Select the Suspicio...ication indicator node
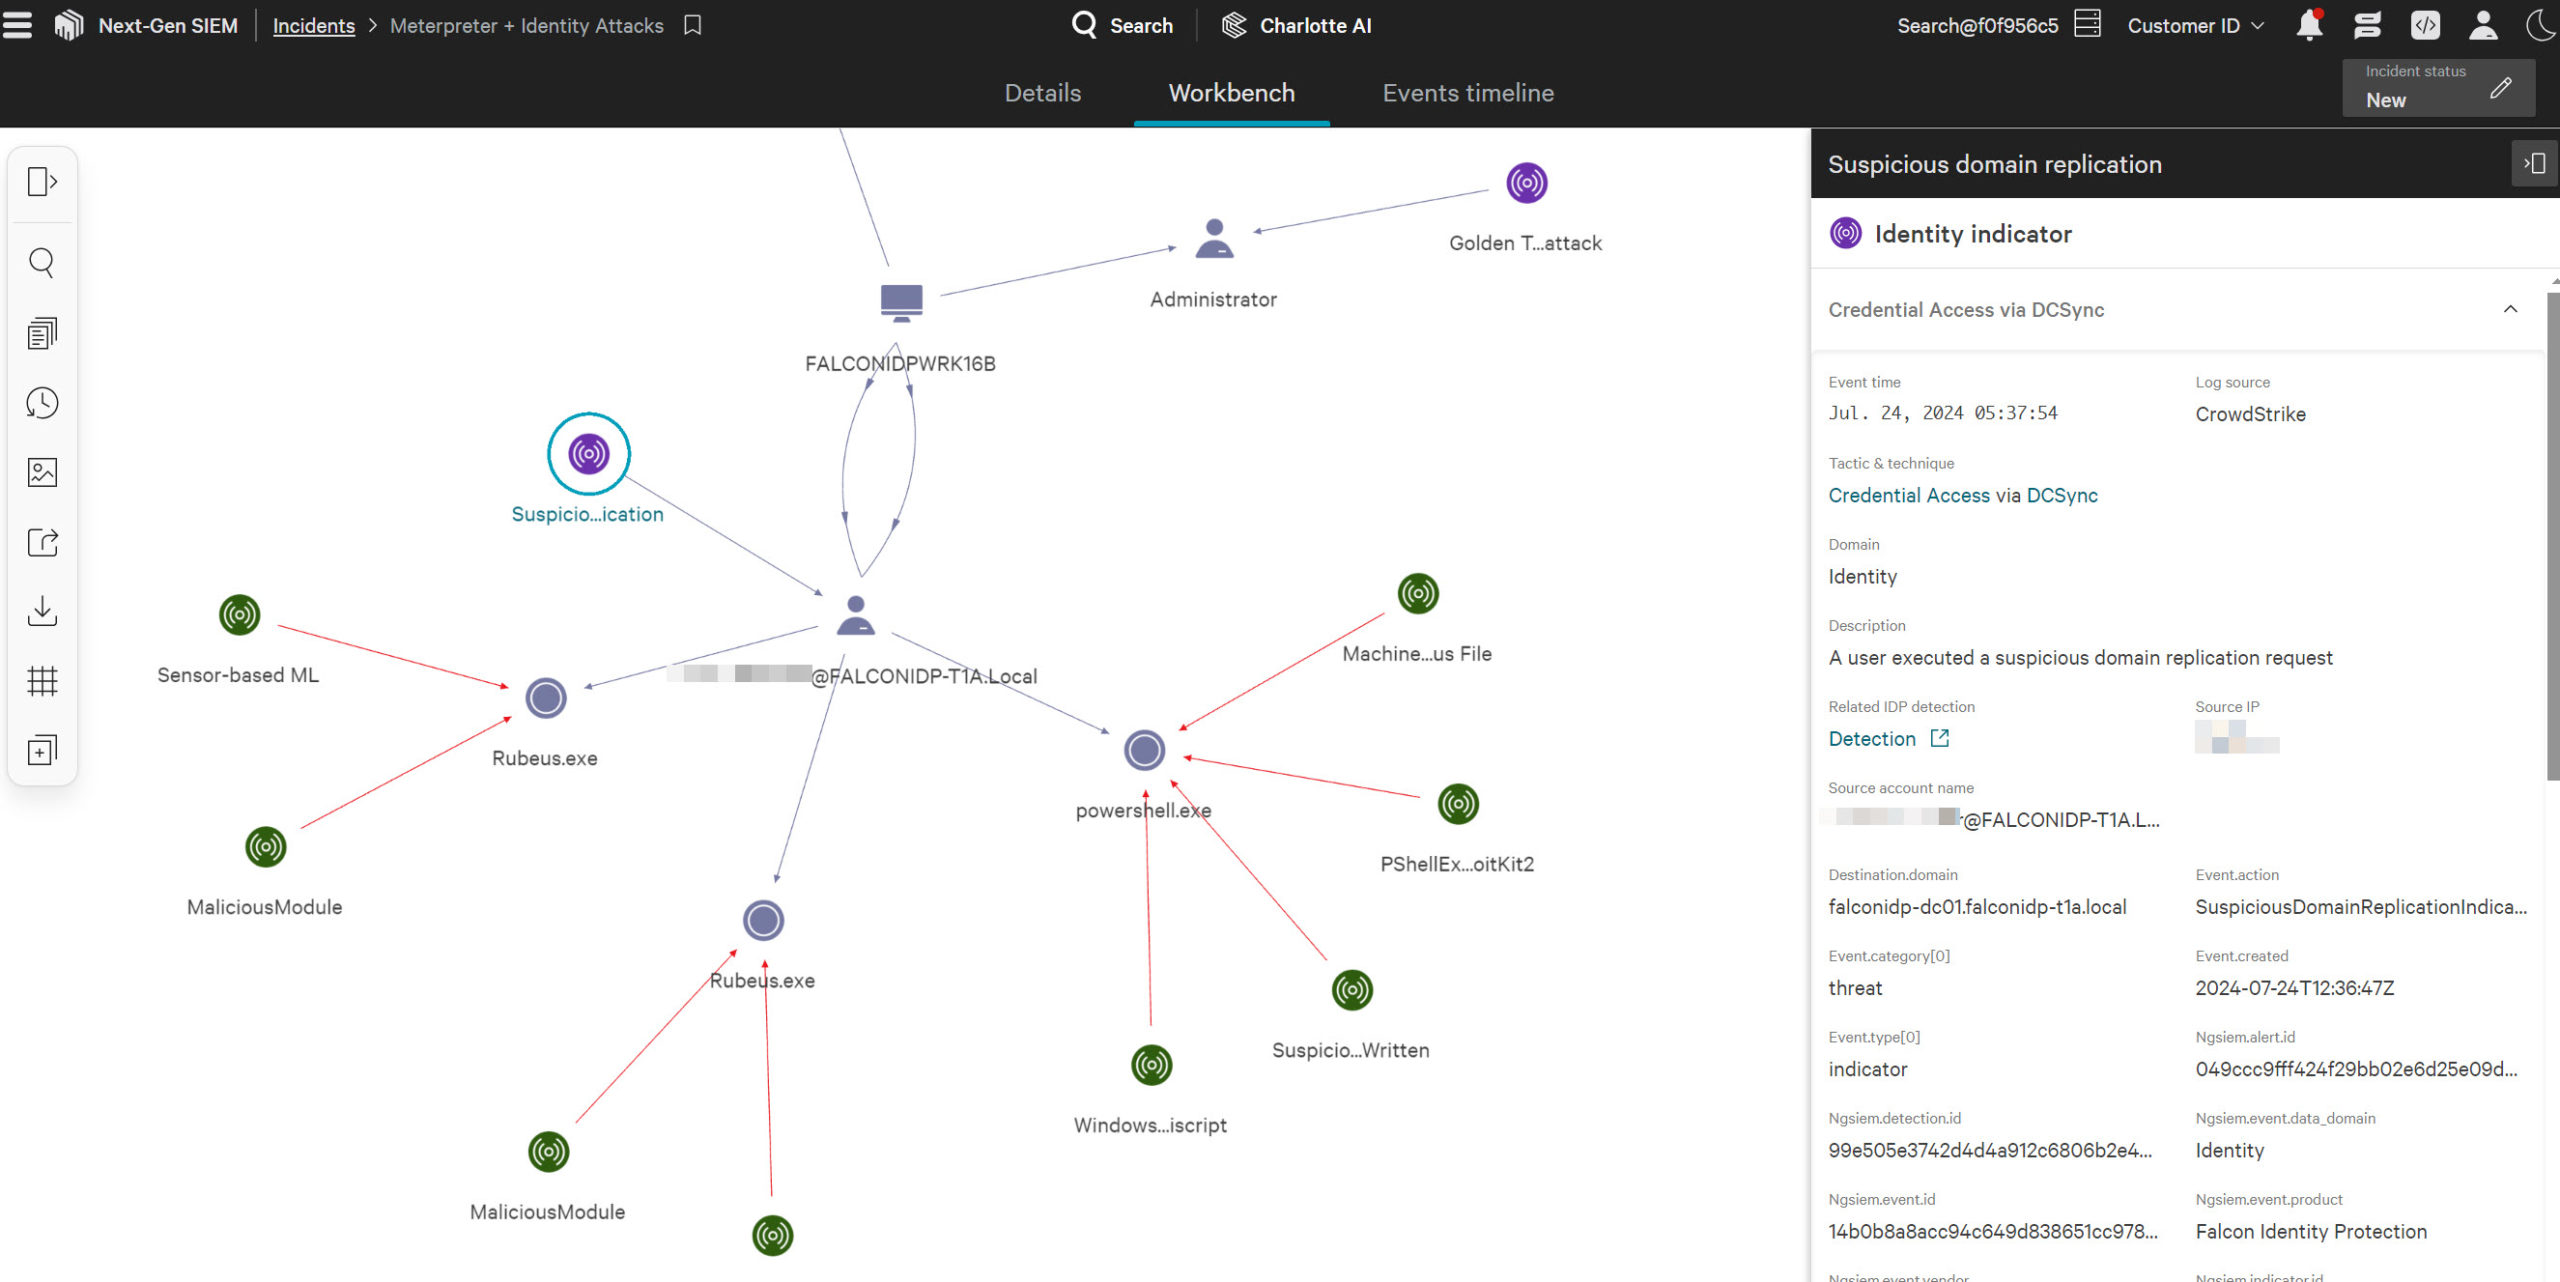Image resolution: width=2560 pixels, height=1282 pixels. pyautogui.click(x=589, y=454)
